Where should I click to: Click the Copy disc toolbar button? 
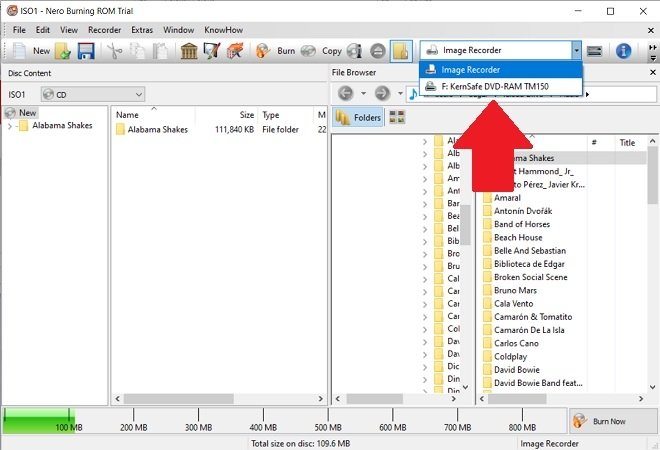click(322, 51)
